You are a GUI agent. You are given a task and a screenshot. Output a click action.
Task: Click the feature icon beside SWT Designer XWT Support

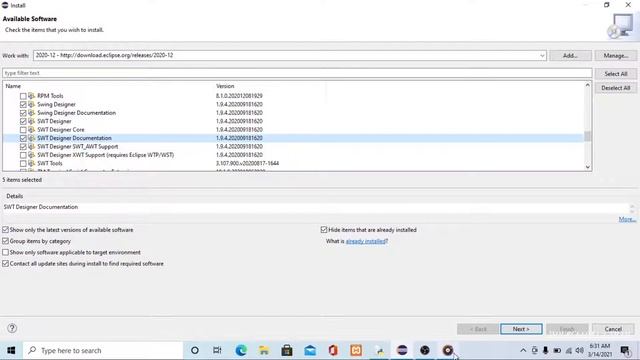click(x=31, y=155)
